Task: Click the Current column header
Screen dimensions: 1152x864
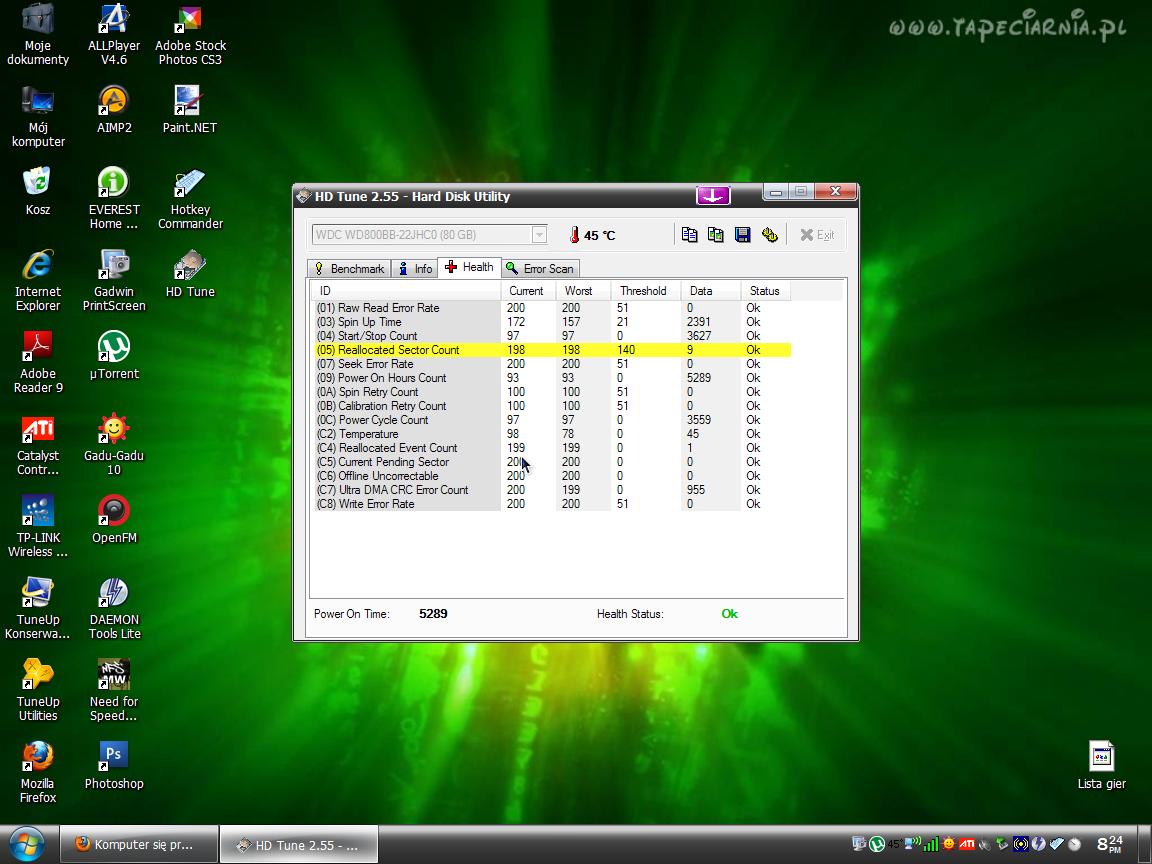Action: click(x=526, y=291)
